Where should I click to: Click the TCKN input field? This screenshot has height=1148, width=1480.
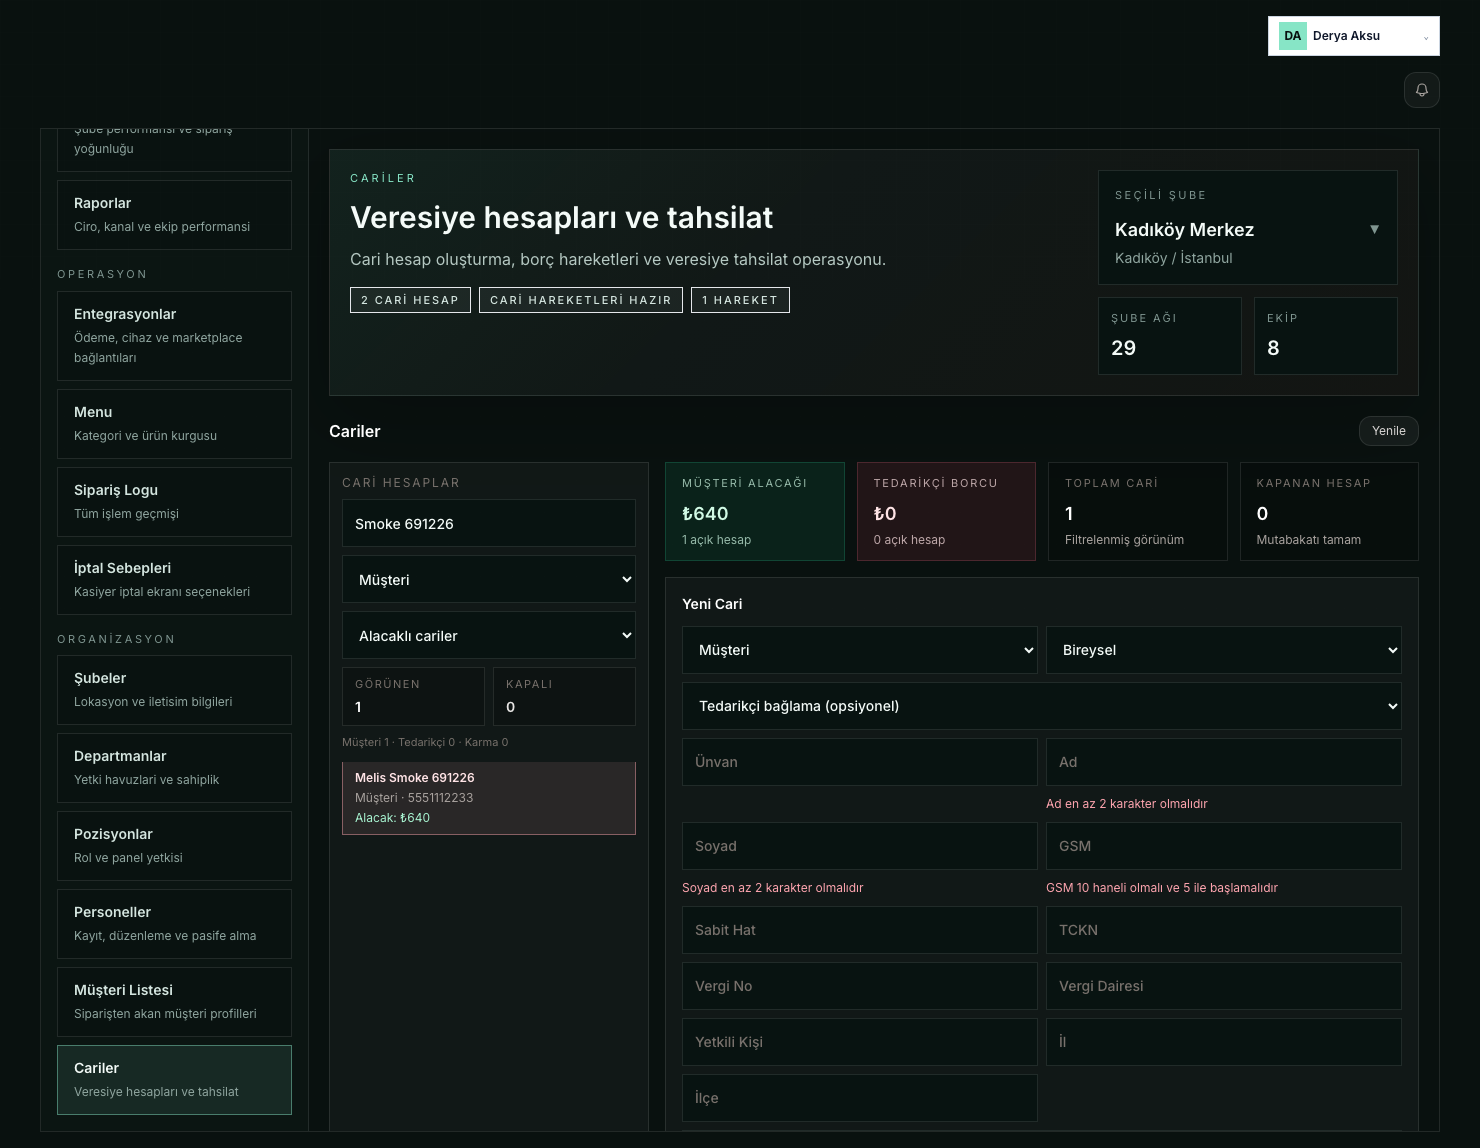click(1224, 930)
